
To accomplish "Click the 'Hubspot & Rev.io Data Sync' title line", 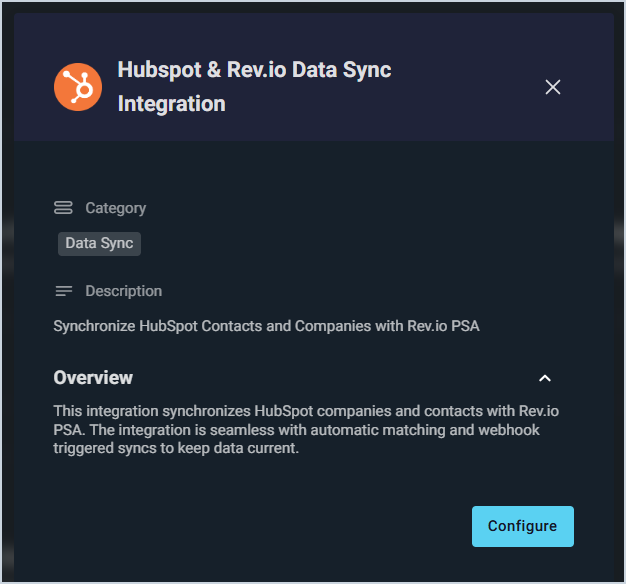I will (x=254, y=70).
